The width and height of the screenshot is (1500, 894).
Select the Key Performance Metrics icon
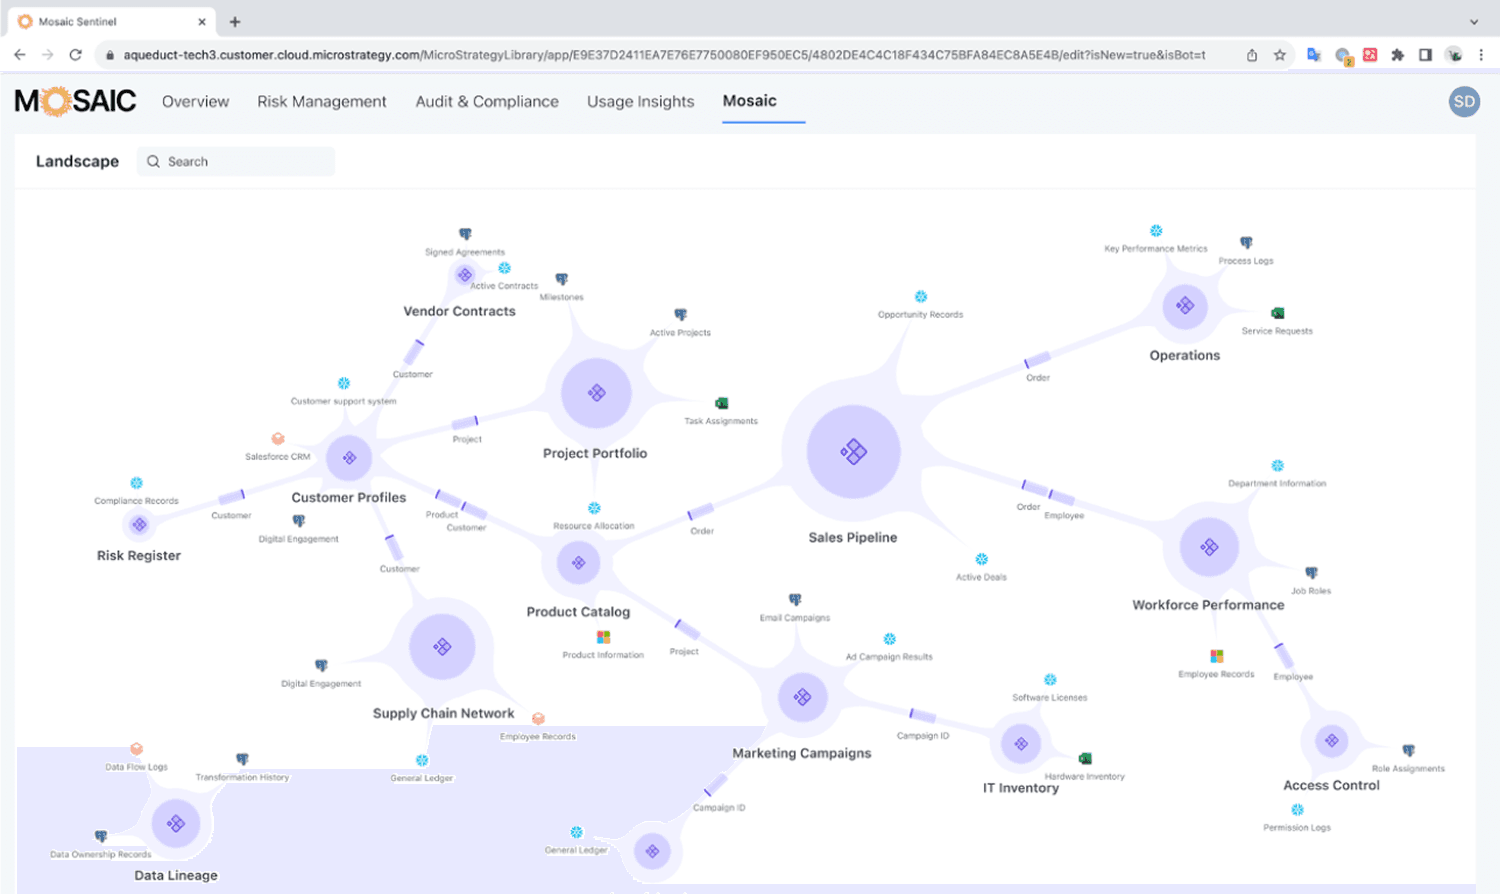[x=1156, y=231]
